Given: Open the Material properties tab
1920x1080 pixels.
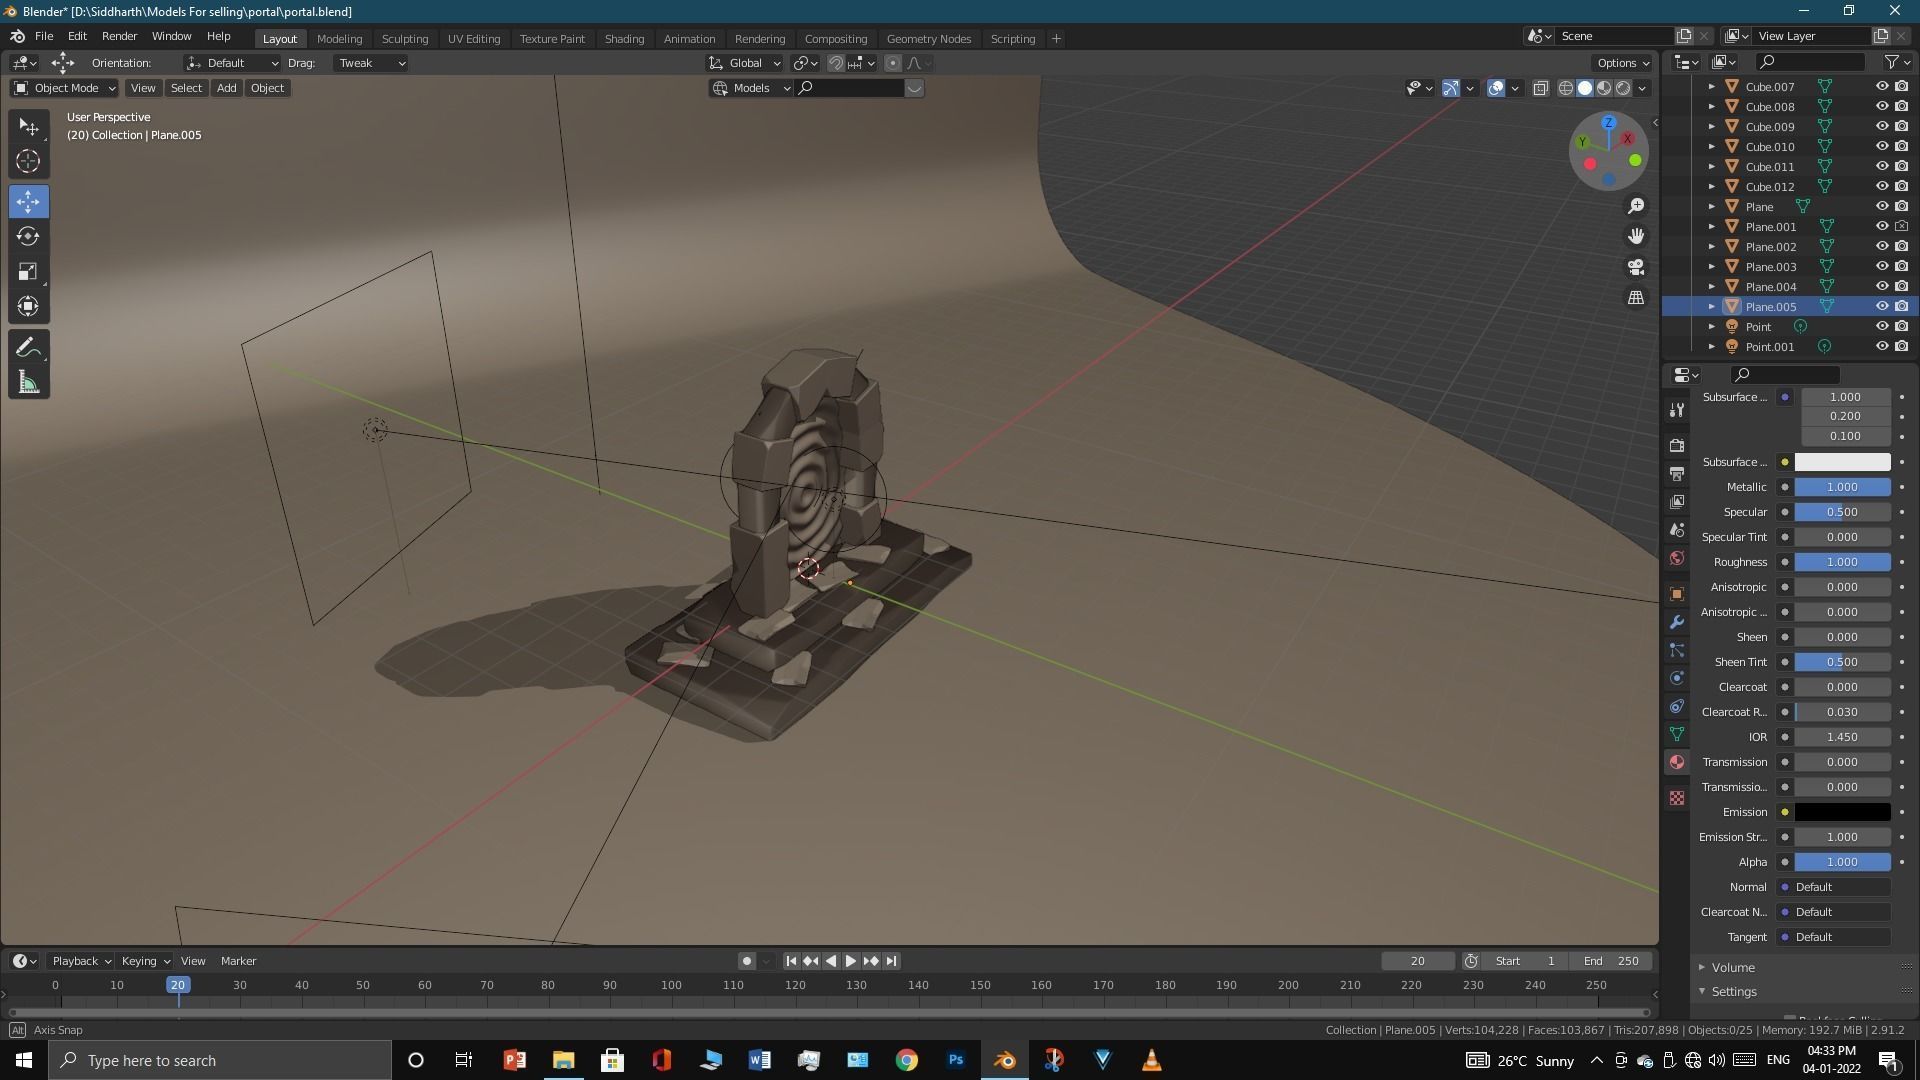Looking at the screenshot, I should [x=1677, y=762].
